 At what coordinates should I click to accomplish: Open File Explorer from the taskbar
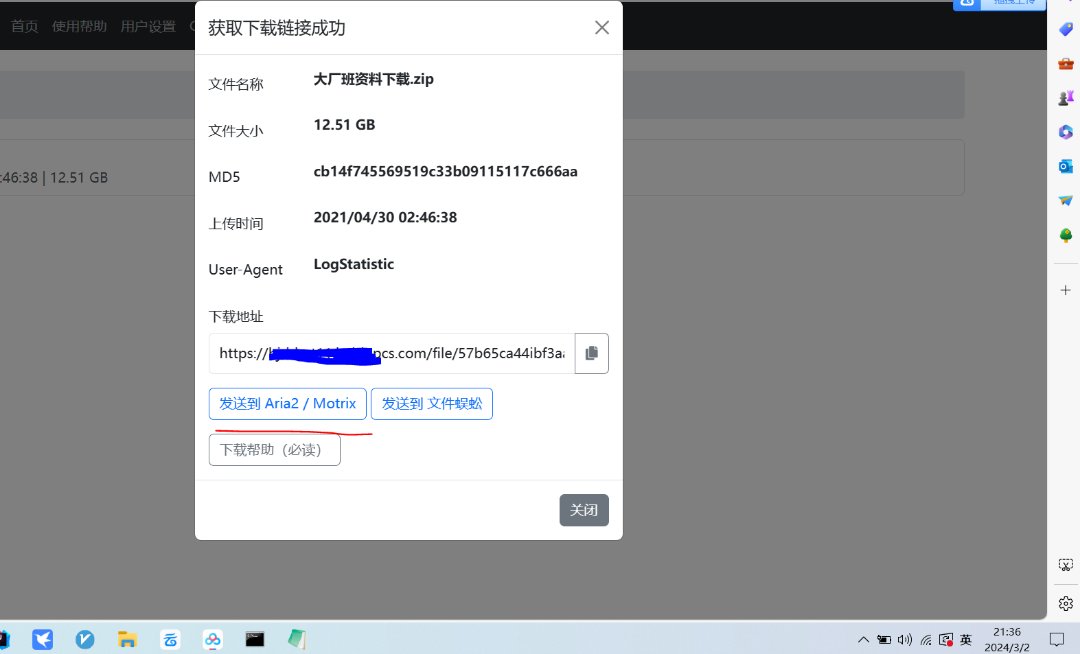[127, 639]
